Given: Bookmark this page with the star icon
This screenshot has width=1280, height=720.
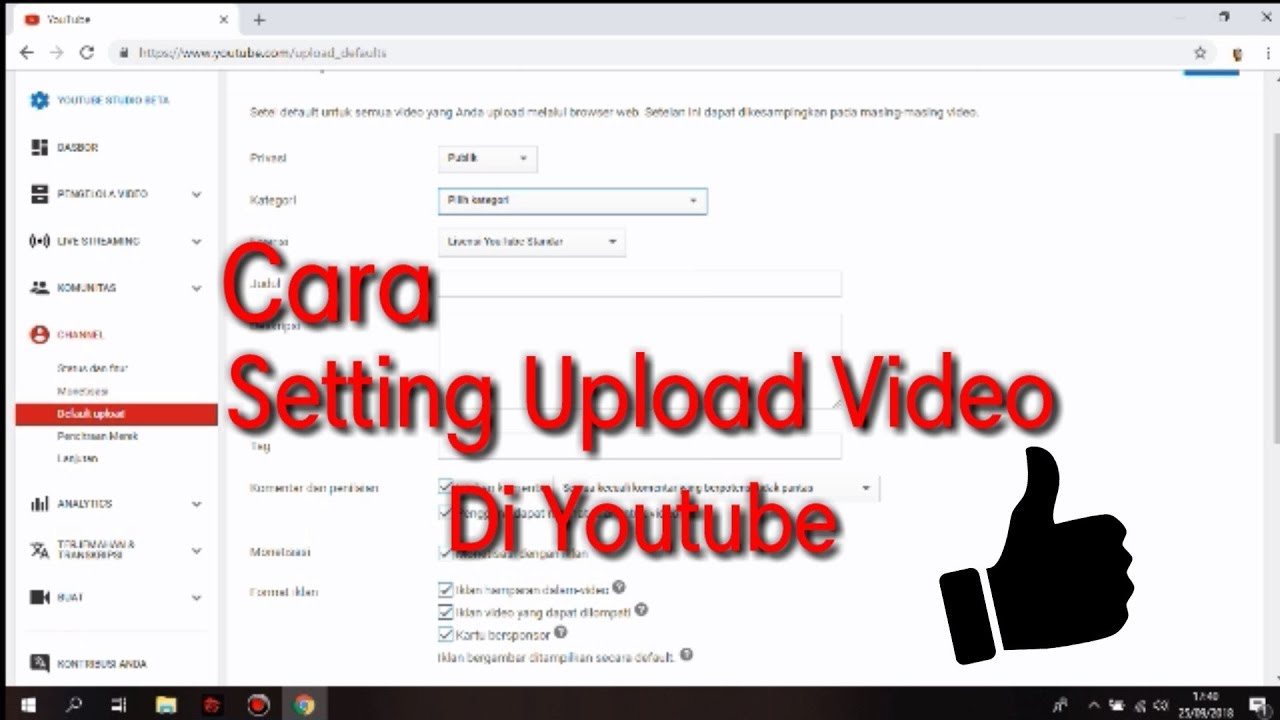Looking at the screenshot, I should click(1200, 53).
